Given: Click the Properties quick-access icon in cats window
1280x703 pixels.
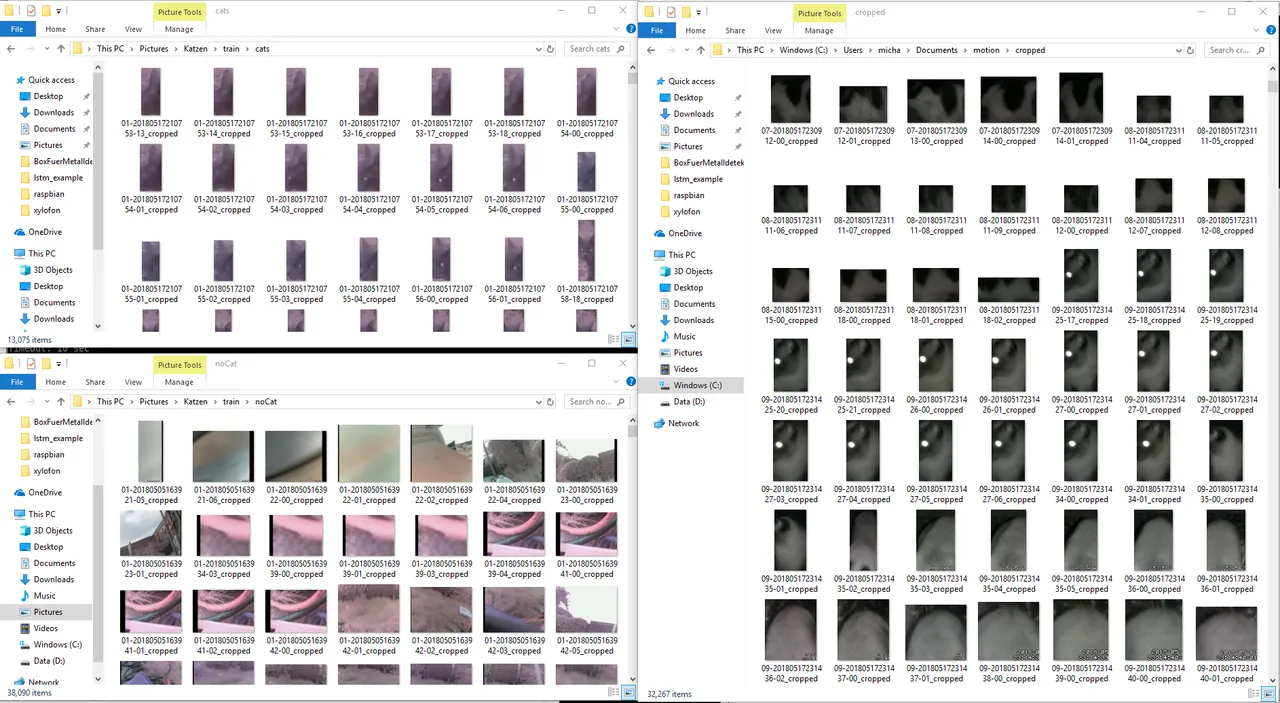Looking at the screenshot, I should 31,10.
